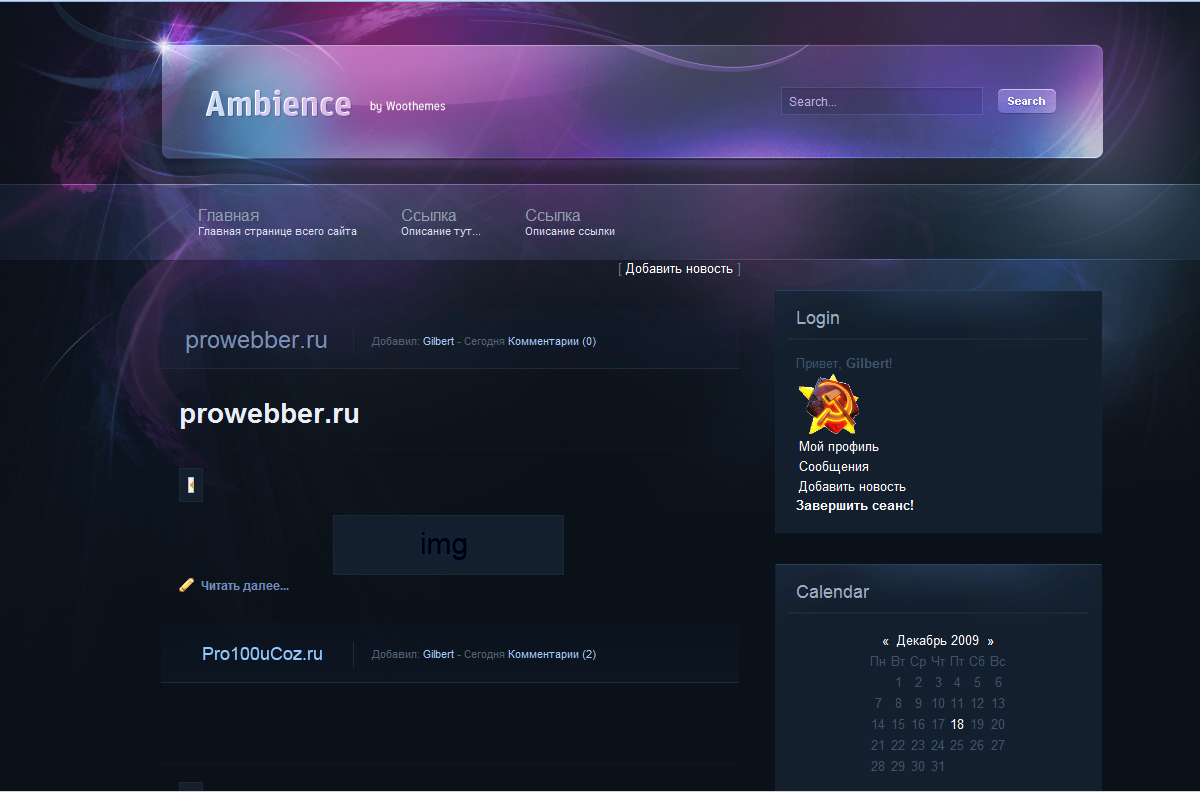This screenshot has height=792, width=1200.
Task: Click day 27 in the calendar
Action: point(998,746)
